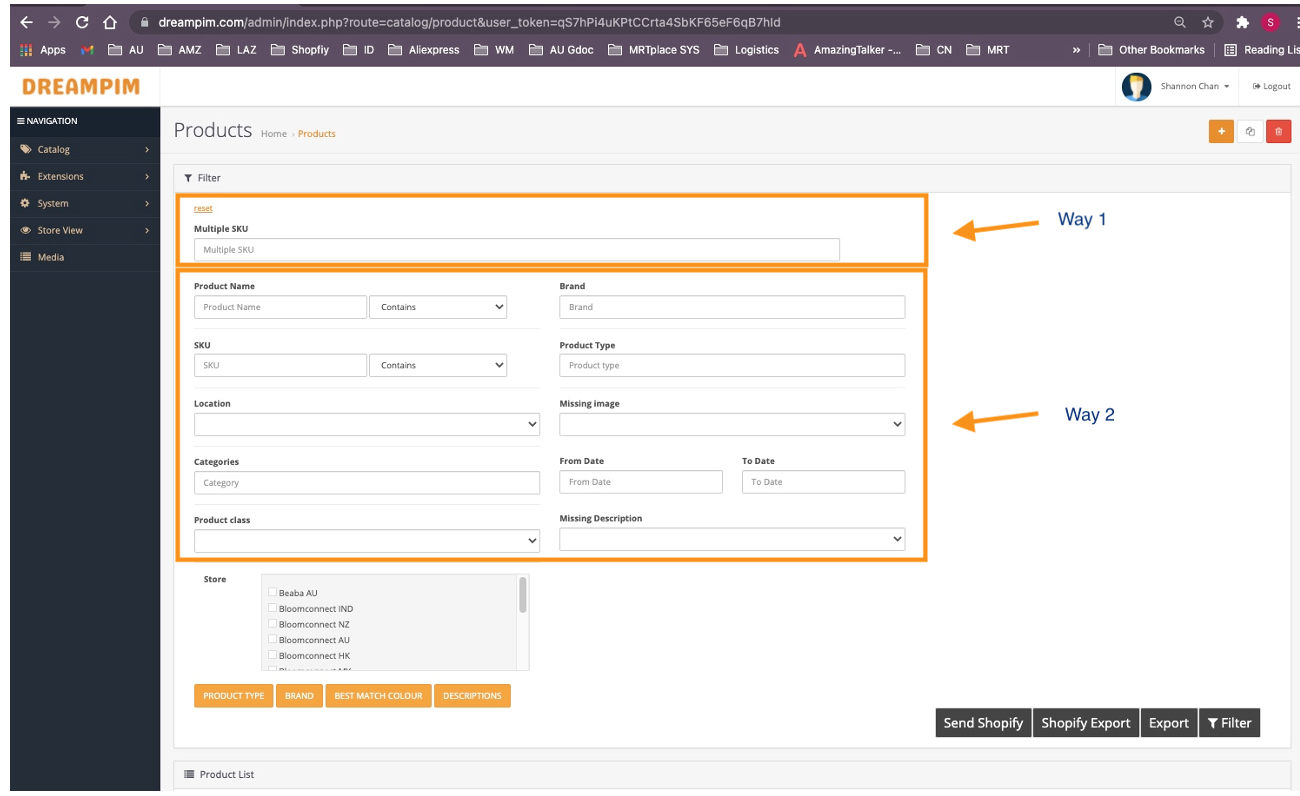Click the Send Shopify button
Viewport: 1300px width, 796px height.
click(983, 723)
